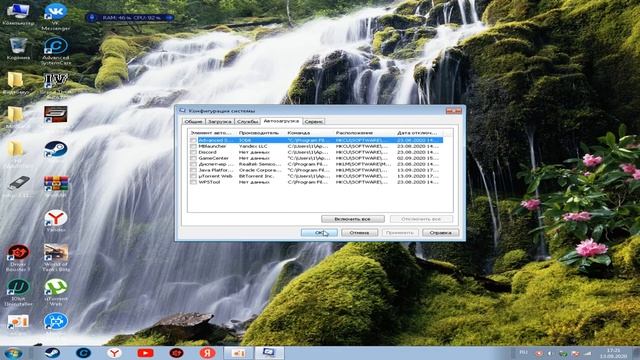The height and width of the screenshot is (360, 640).
Task: Switch to the Загрузка tab
Action: (220, 122)
